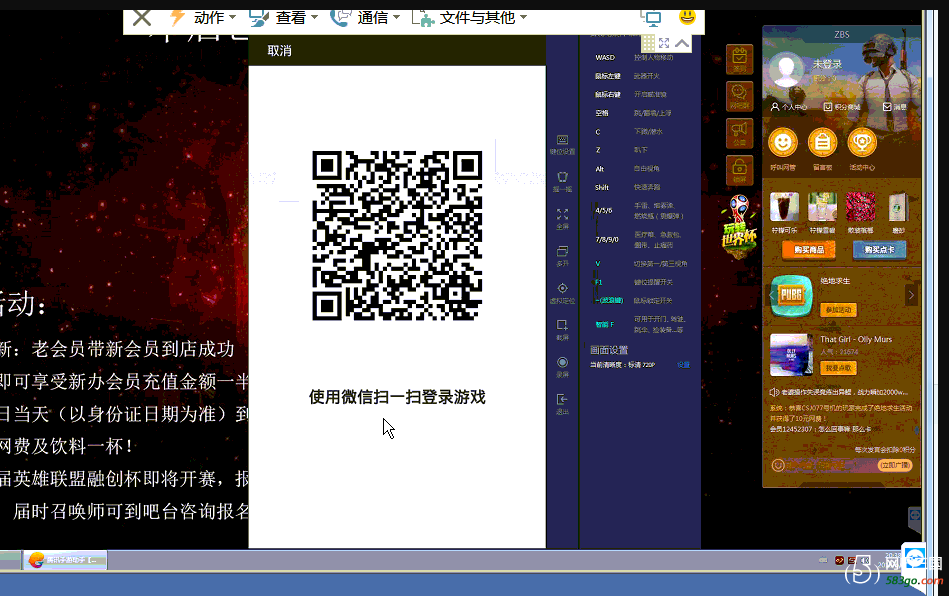Go to the next game with the right arrow
Image resolution: width=949 pixels, height=596 pixels.
pos(911,295)
